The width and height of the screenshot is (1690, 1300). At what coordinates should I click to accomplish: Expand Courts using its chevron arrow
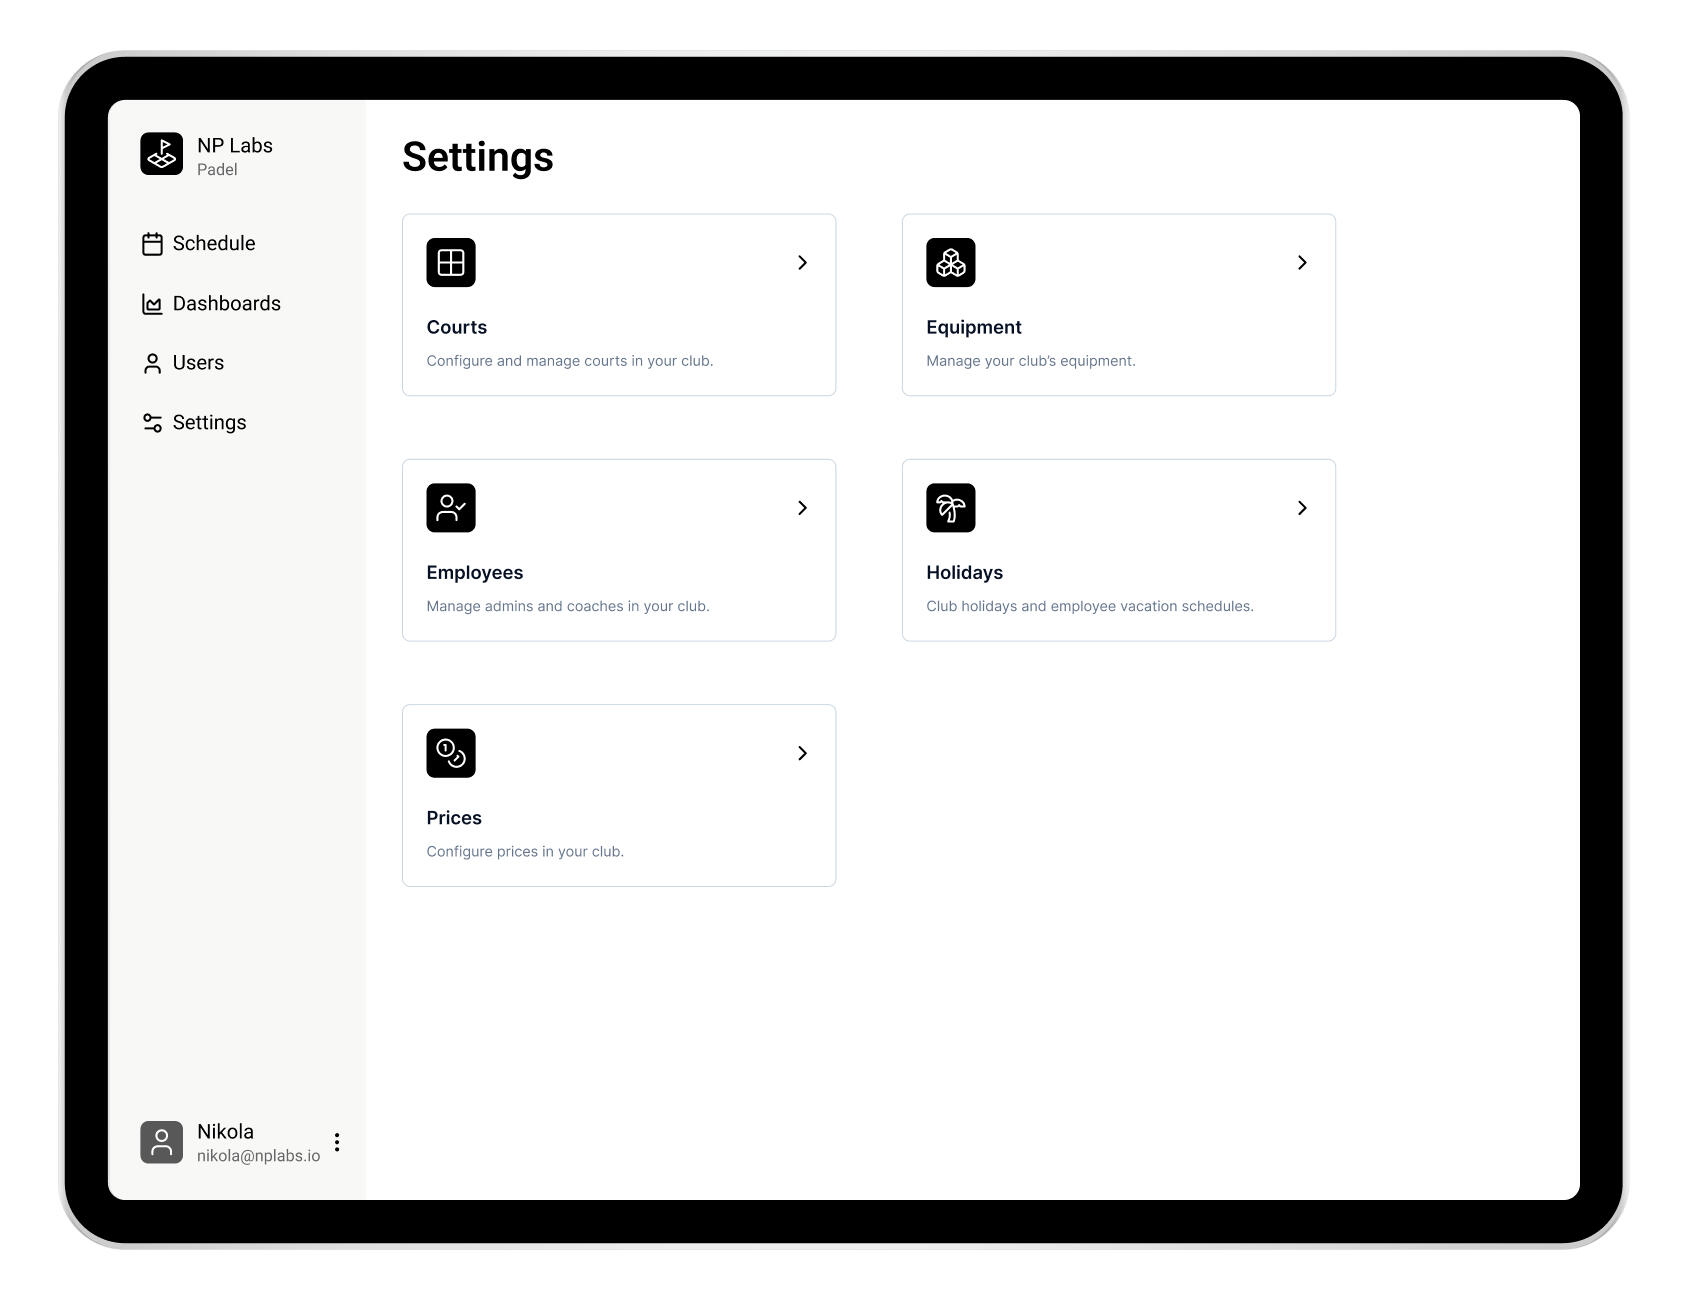point(802,262)
